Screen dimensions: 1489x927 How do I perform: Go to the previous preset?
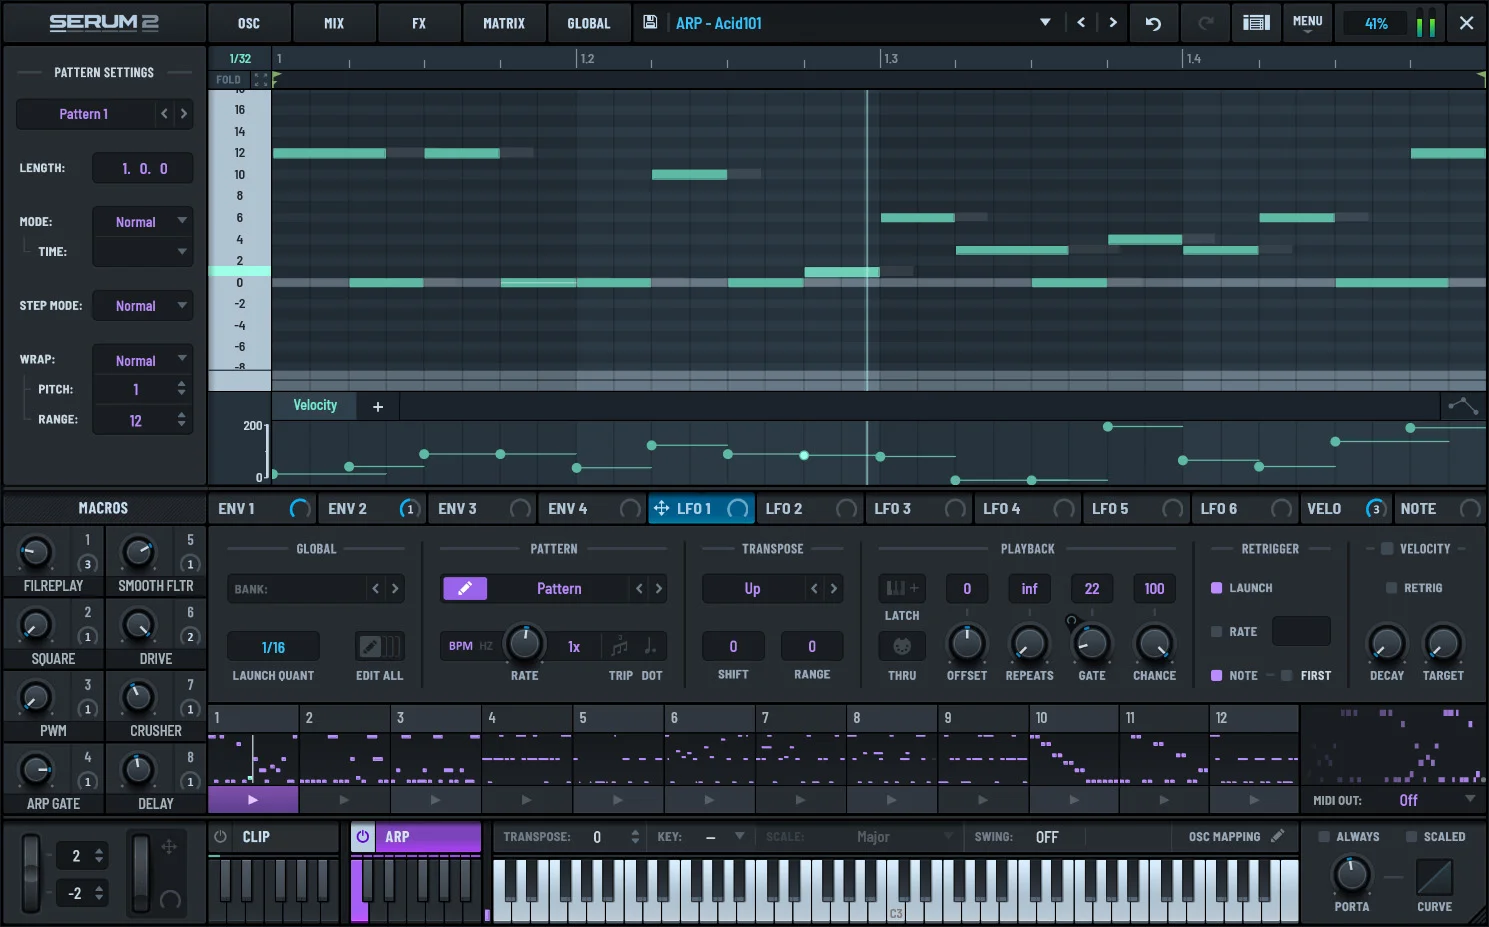1081,22
